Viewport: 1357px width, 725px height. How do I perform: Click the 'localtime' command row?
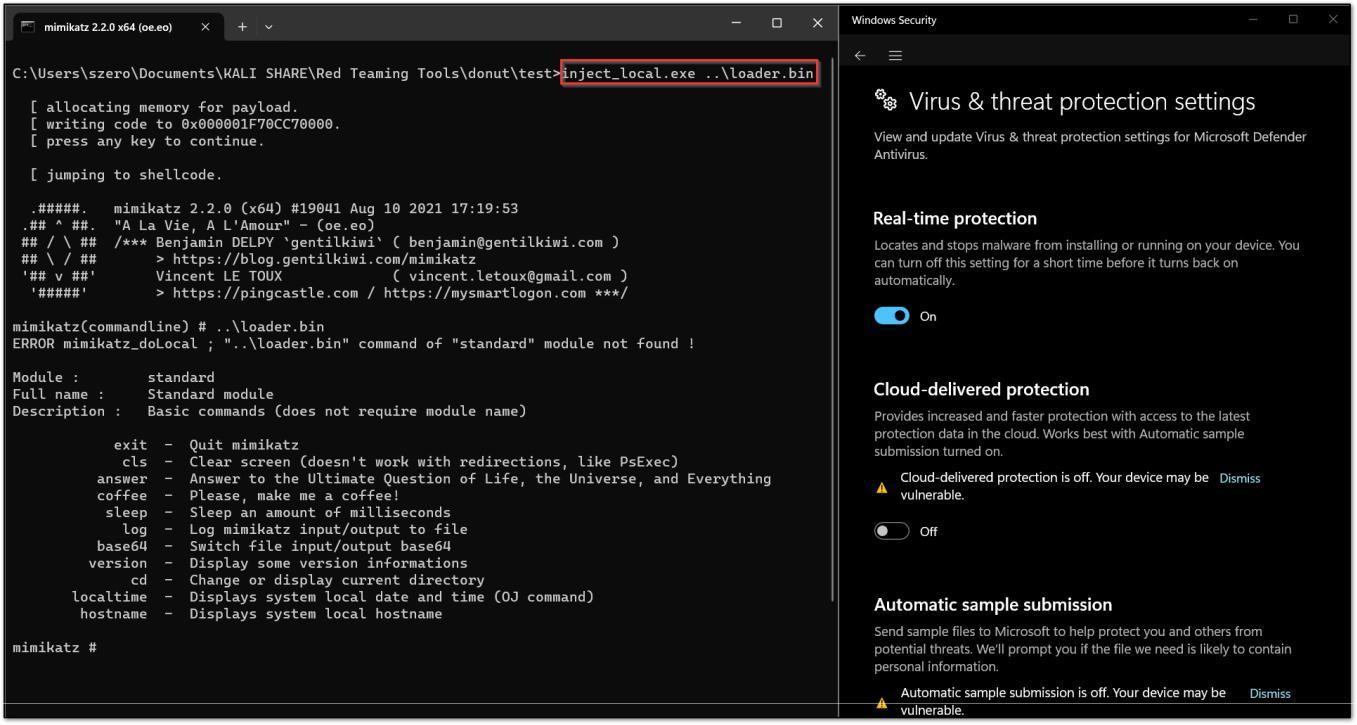coord(333,597)
